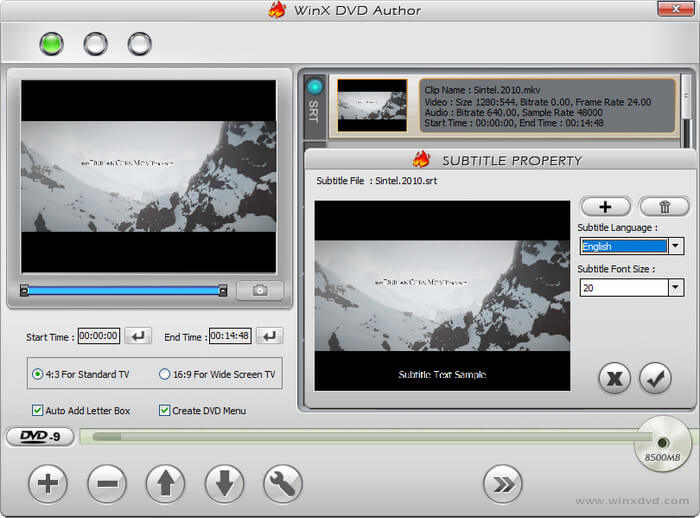
Task: Remove the selected clip with the minus button
Action: point(107,484)
